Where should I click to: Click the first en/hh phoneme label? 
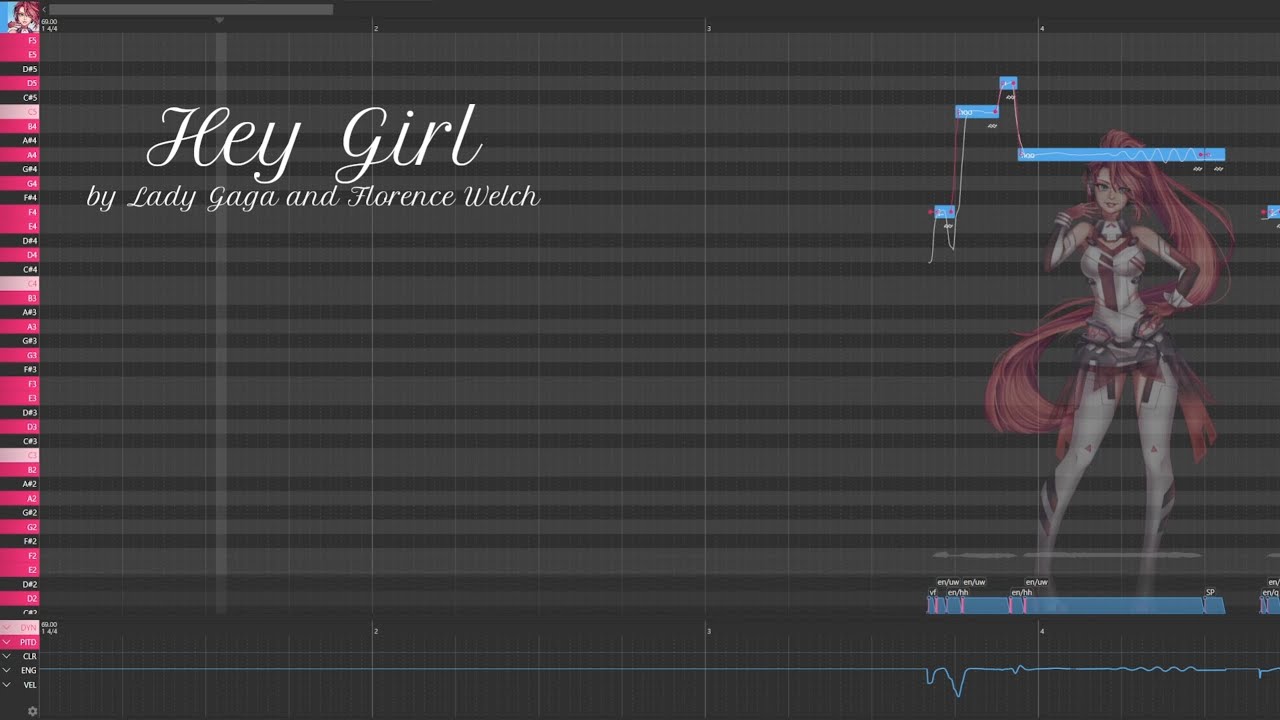click(x=958, y=592)
